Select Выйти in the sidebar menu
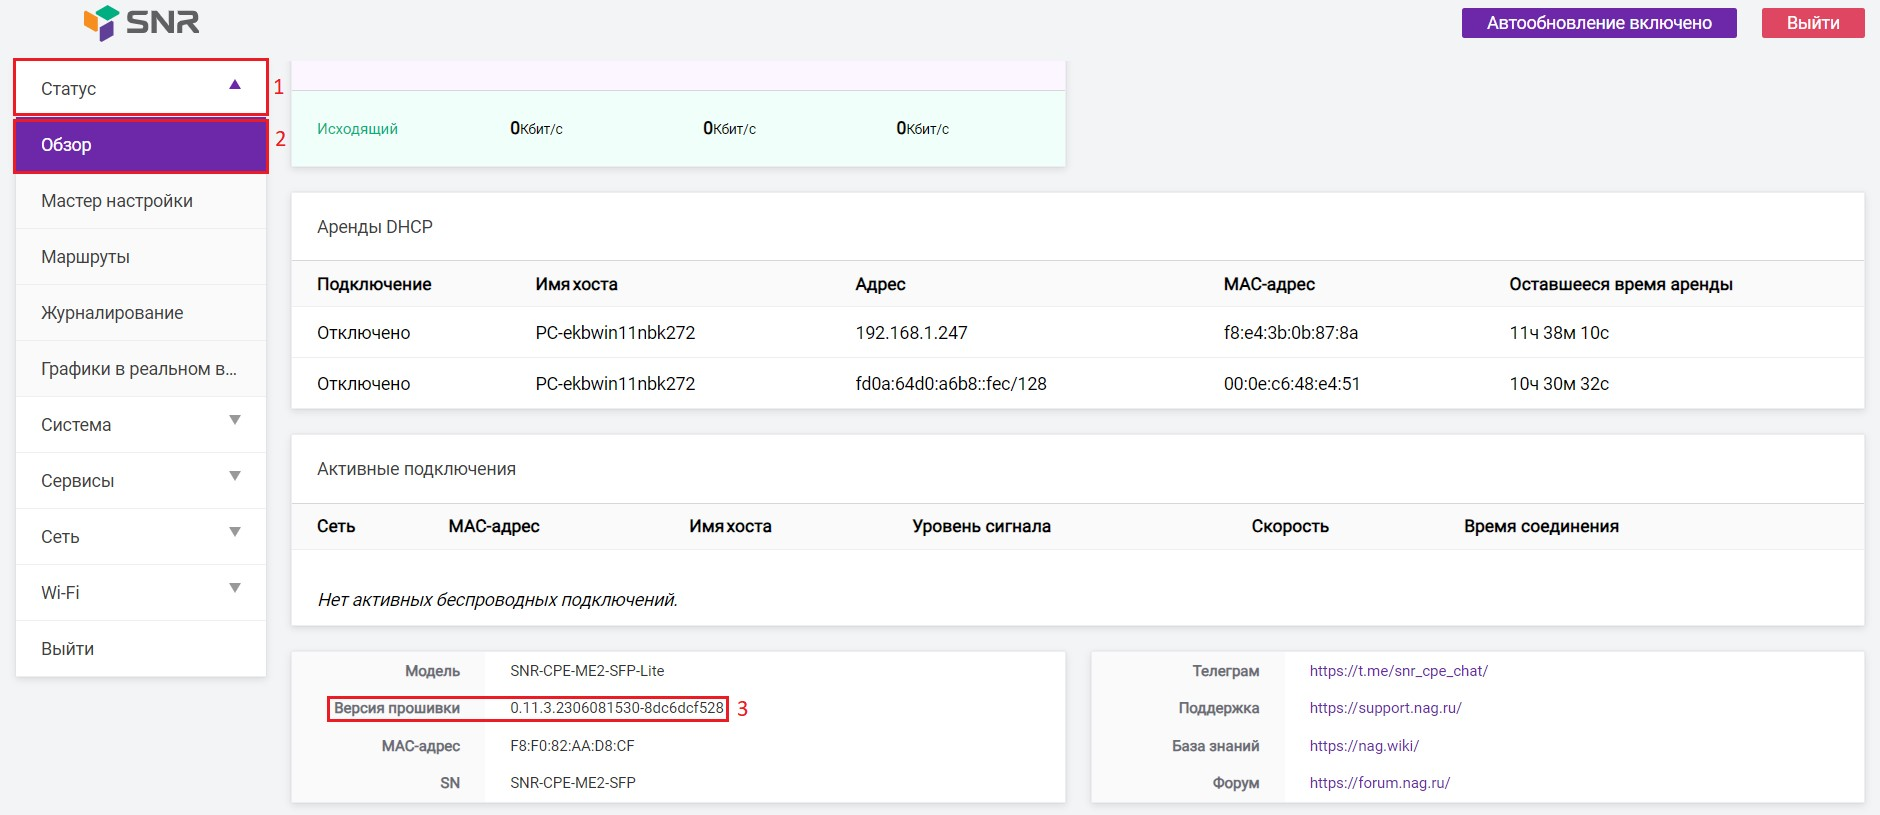This screenshot has width=1880, height=815. [141, 649]
